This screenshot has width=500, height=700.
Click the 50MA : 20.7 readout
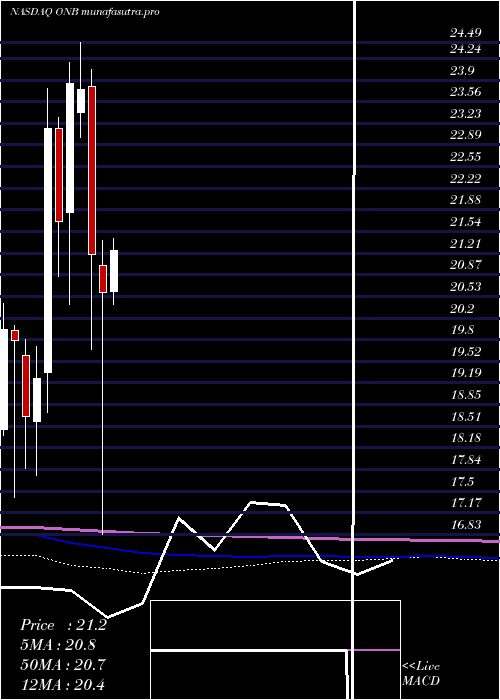tap(63, 665)
